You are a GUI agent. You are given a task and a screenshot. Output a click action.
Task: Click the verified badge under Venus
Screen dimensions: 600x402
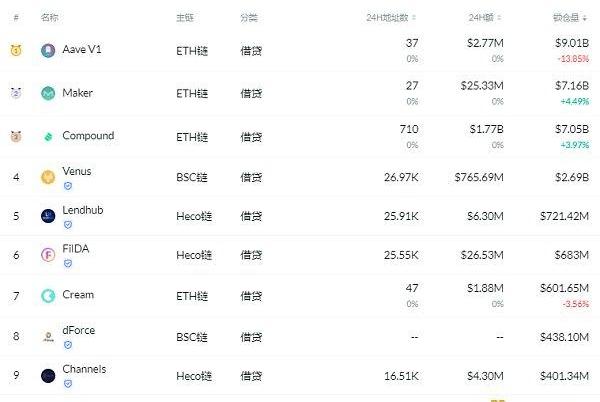coord(68,186)
